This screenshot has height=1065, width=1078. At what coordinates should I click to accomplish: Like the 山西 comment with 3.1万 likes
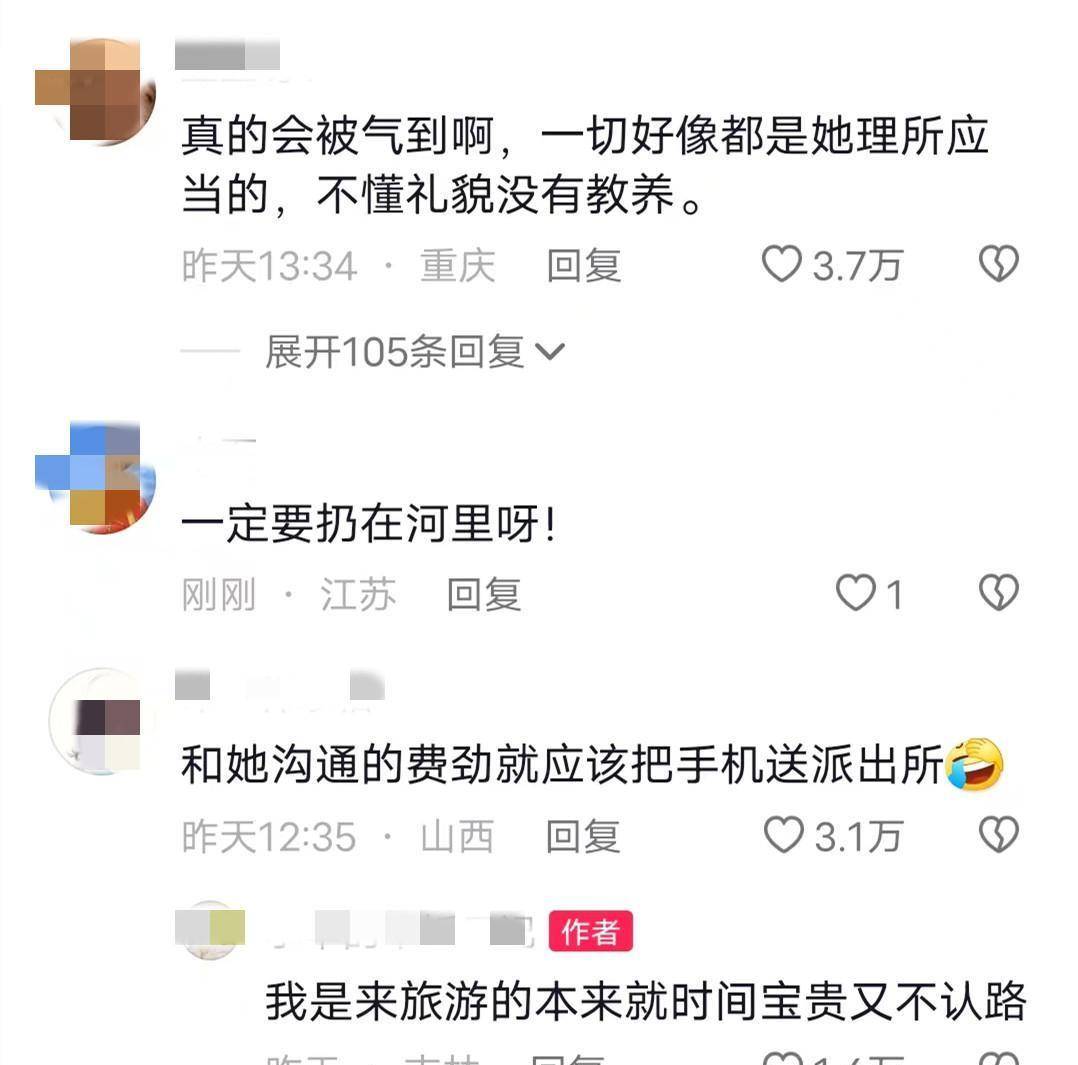[784, 835]
